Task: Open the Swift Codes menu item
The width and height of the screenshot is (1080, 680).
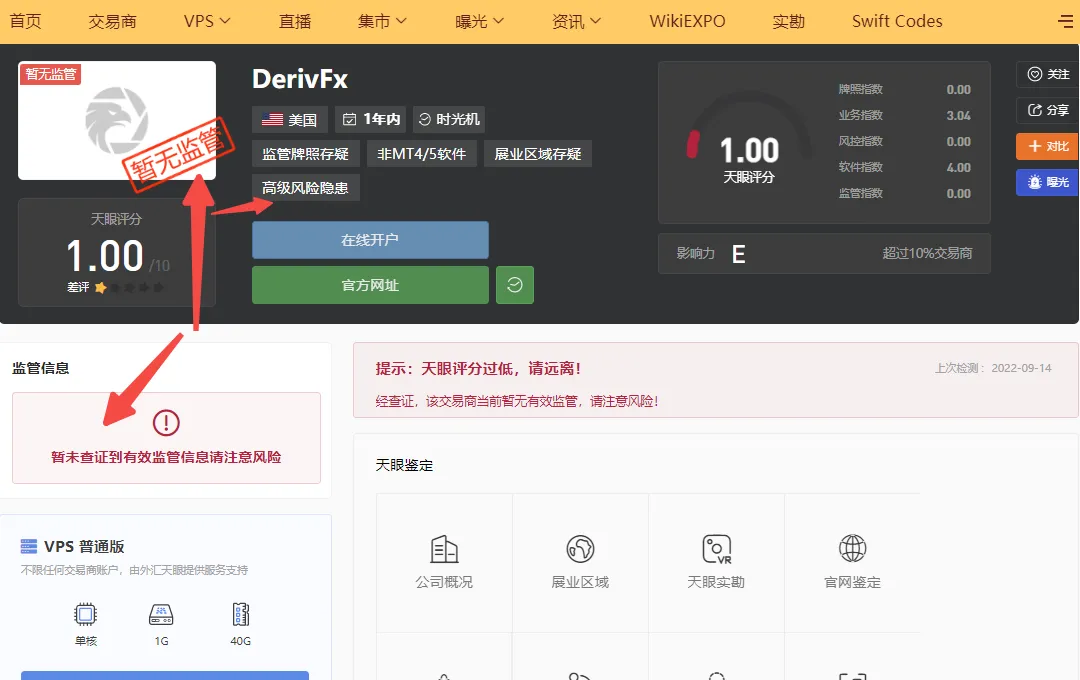Action: click(x=897, y=21)
